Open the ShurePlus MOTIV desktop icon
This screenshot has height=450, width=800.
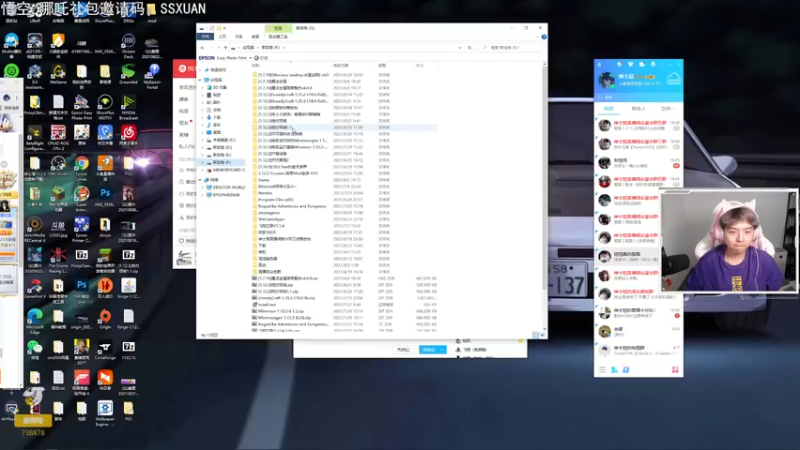click(105, 107)
